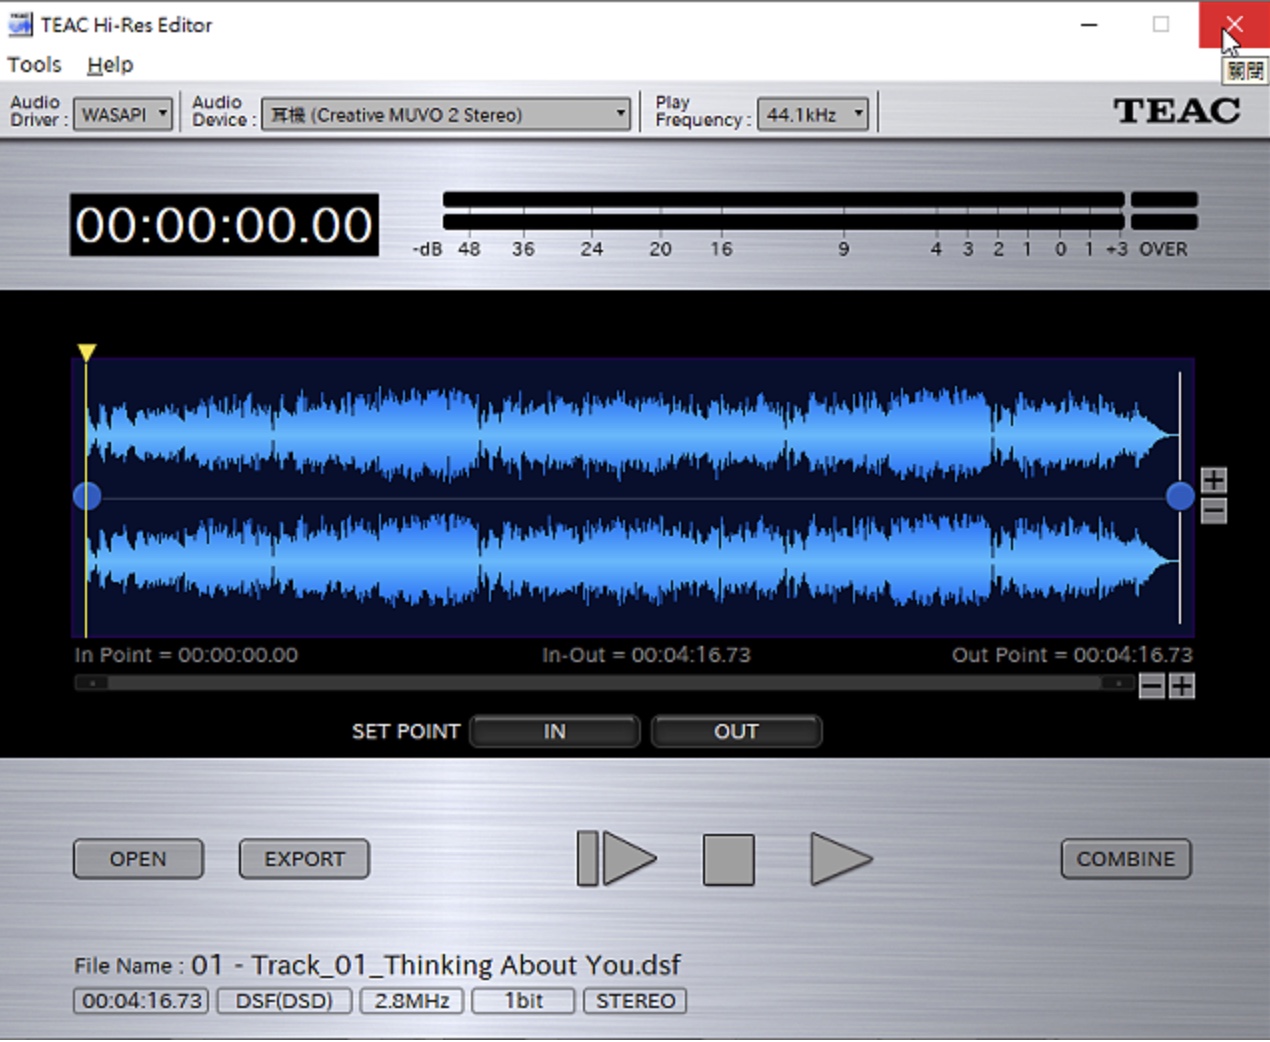1270x1042 pixels.
Task: Click the file name Thinking About You.dsf
Action: [x=436, y=965]
